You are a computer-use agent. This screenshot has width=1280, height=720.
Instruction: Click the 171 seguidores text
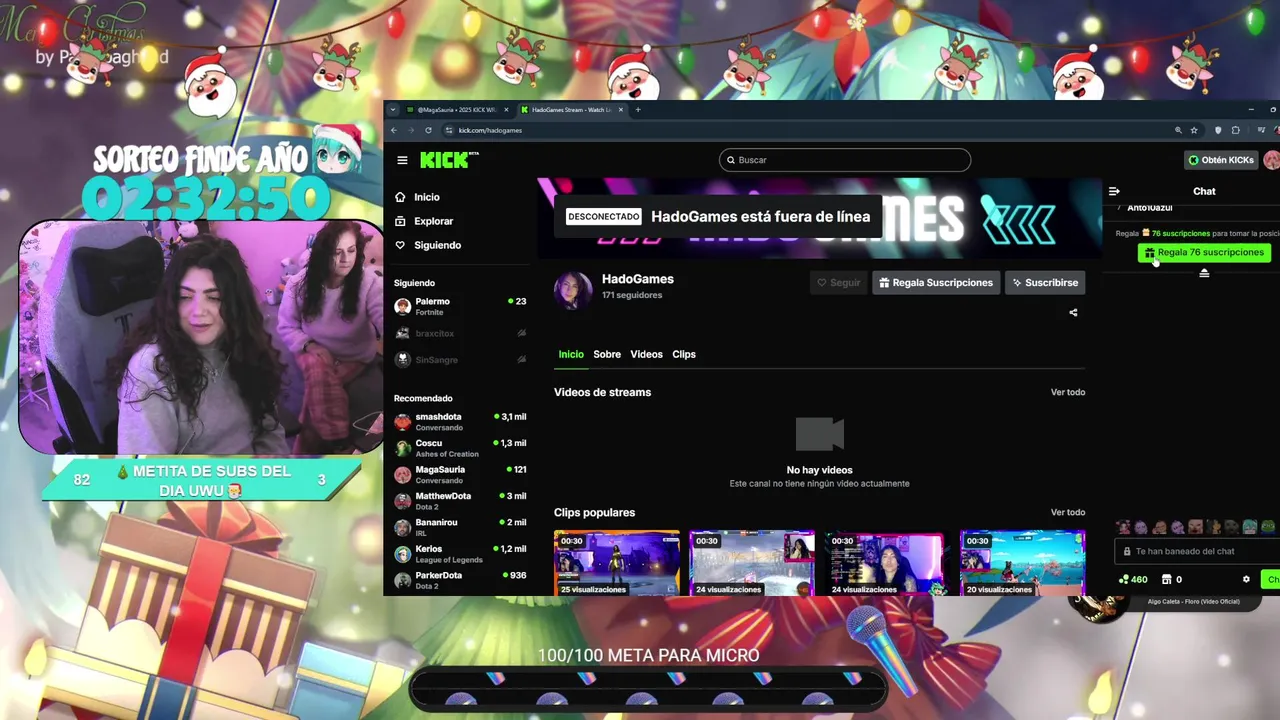[x=632, y=295]
